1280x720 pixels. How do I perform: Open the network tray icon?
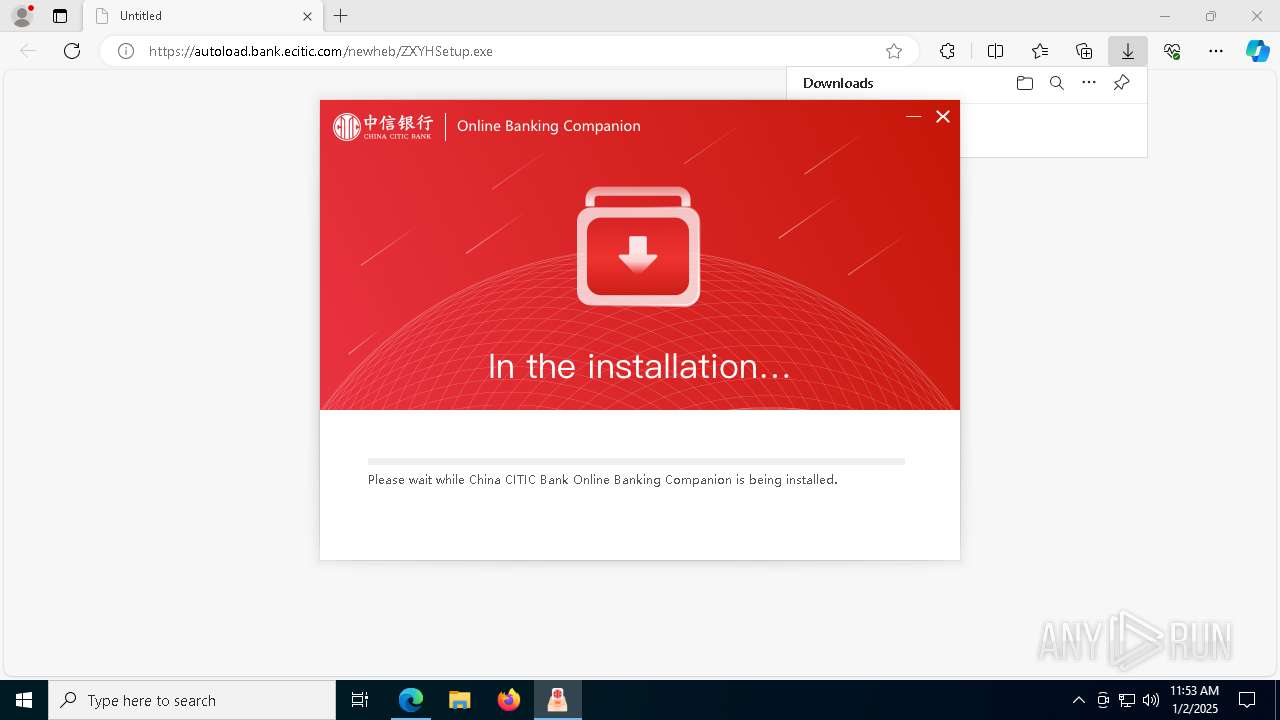(x=1127, y=700)
